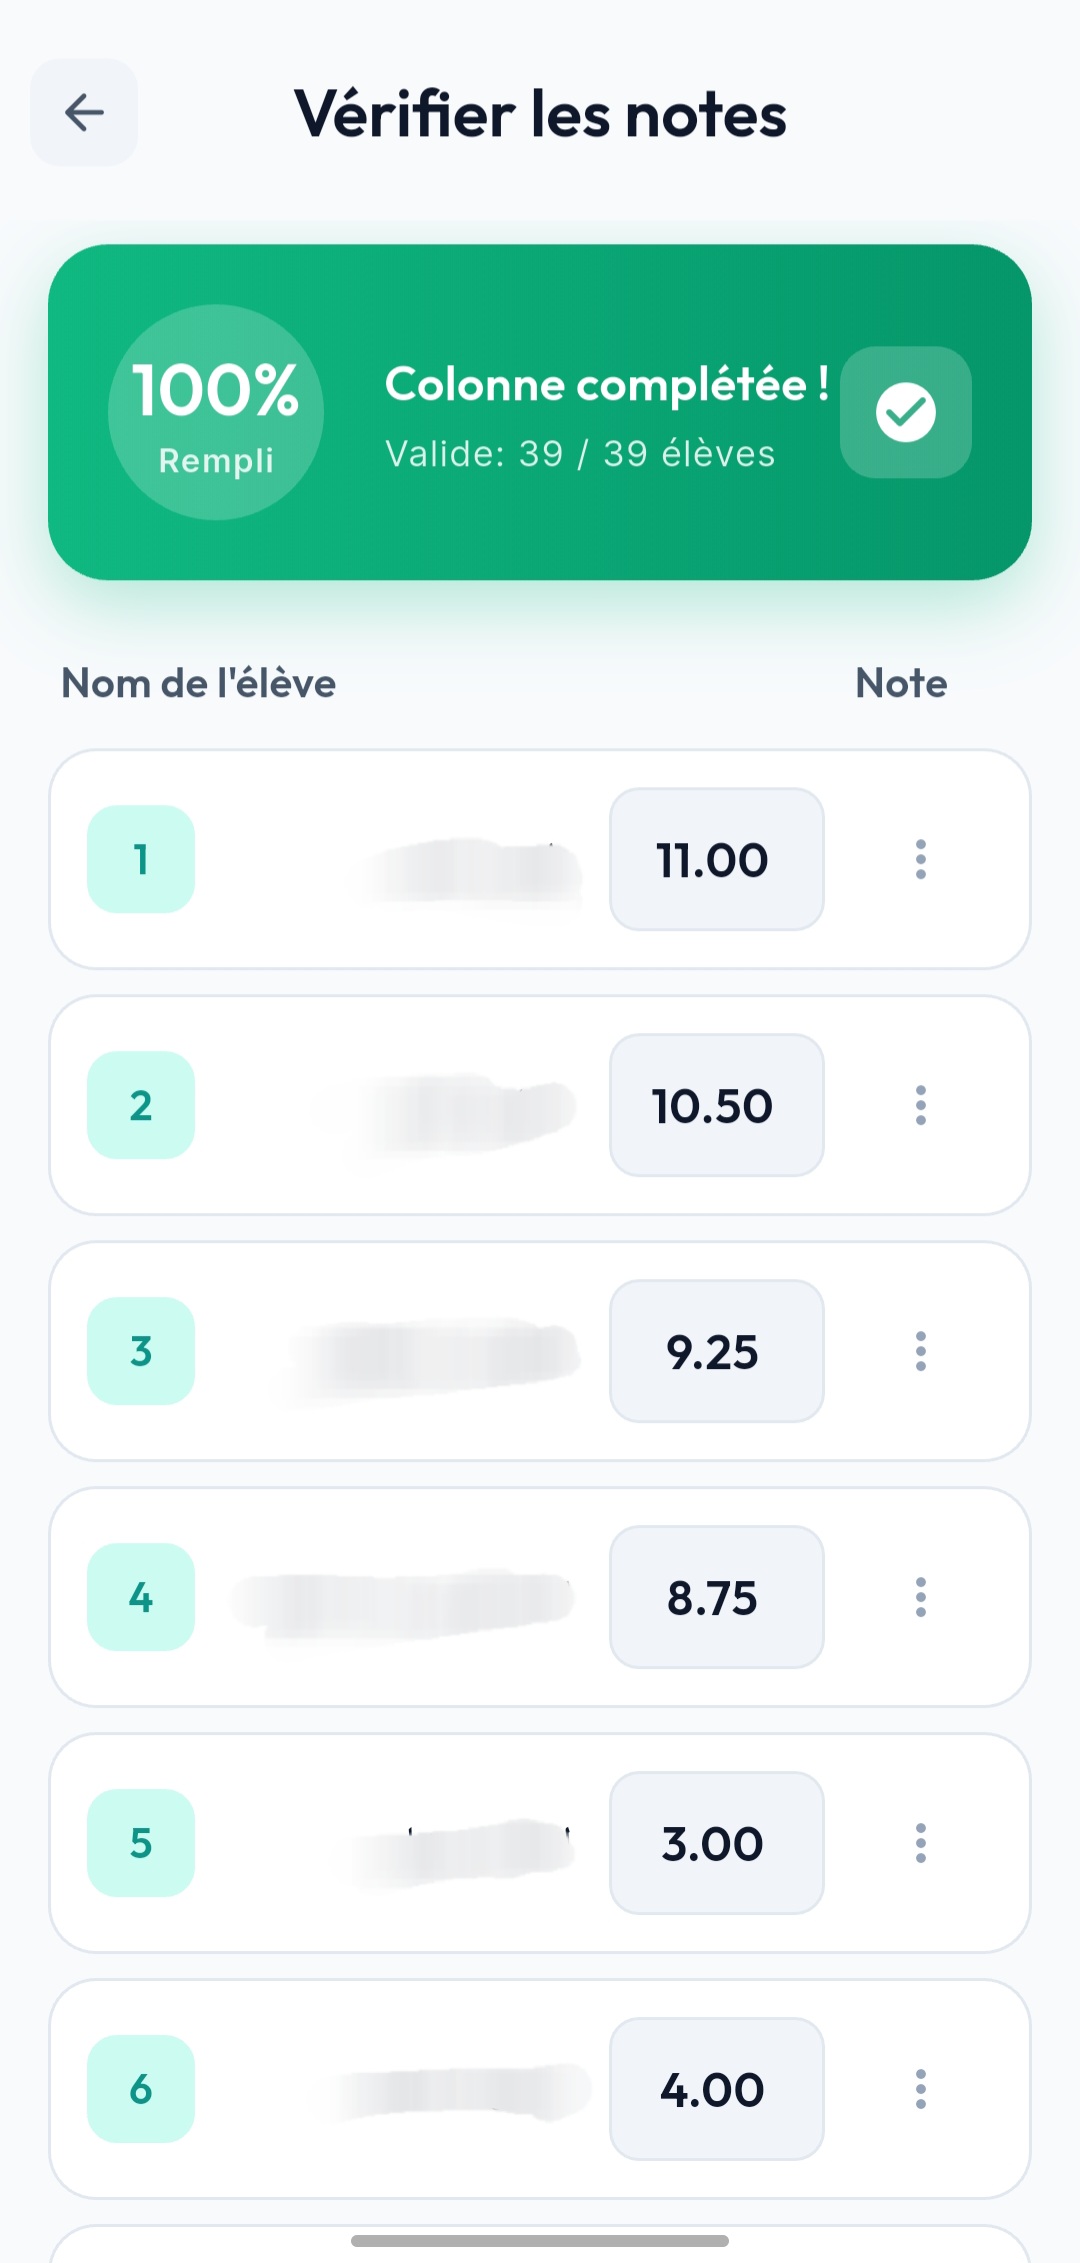Tap the 100% Rempli progress circle

[216, 412]
